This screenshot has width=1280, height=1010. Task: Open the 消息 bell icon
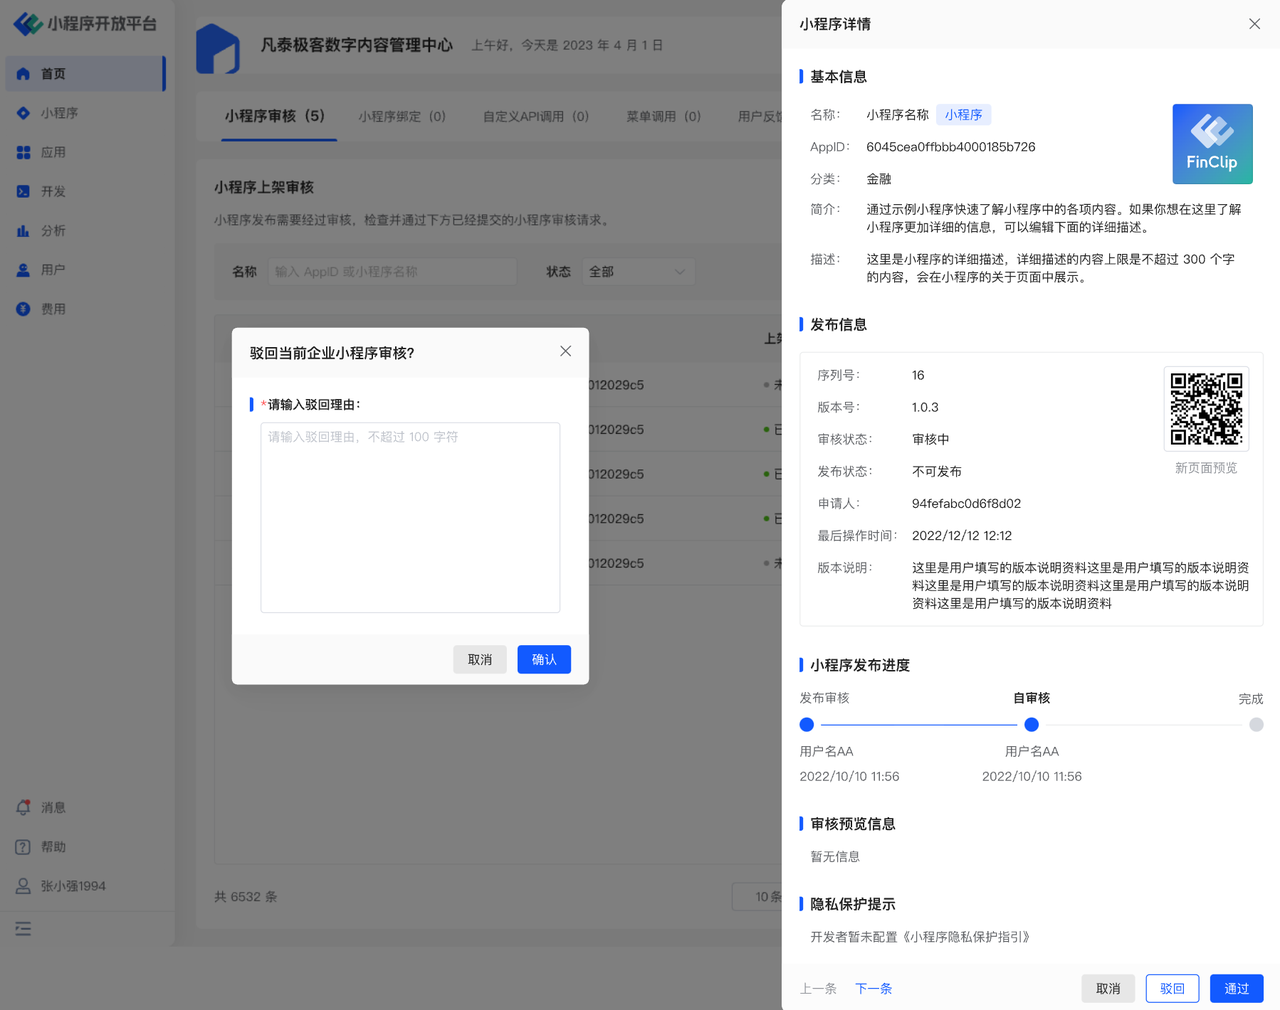pyautogui.click(x=23, y=807)
